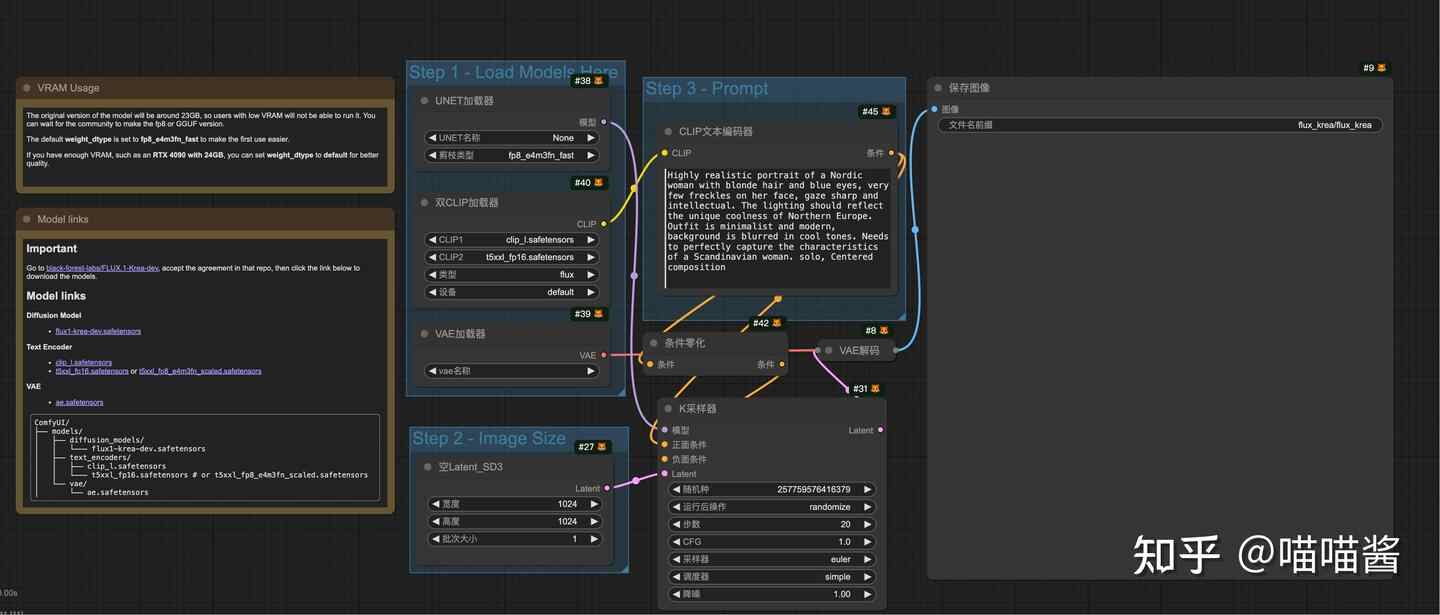The image size is (1440, 615).
Task: Select the "Step 1 - Load Models Here" group title
Action: (513, 72)
